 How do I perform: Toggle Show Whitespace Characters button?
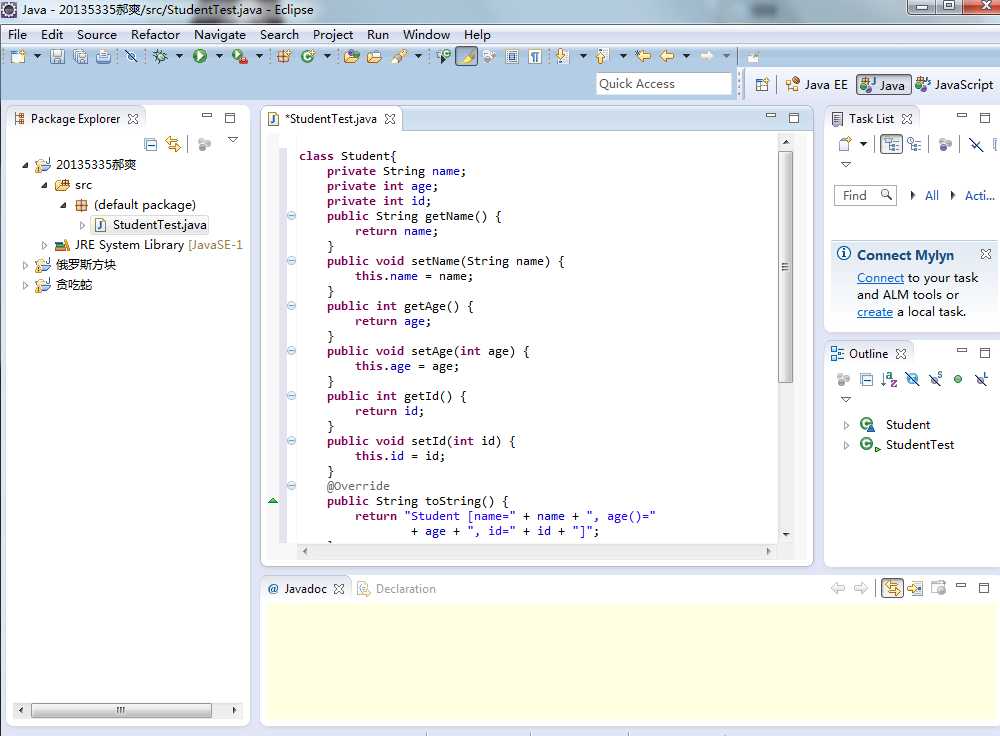pos(536,57)
